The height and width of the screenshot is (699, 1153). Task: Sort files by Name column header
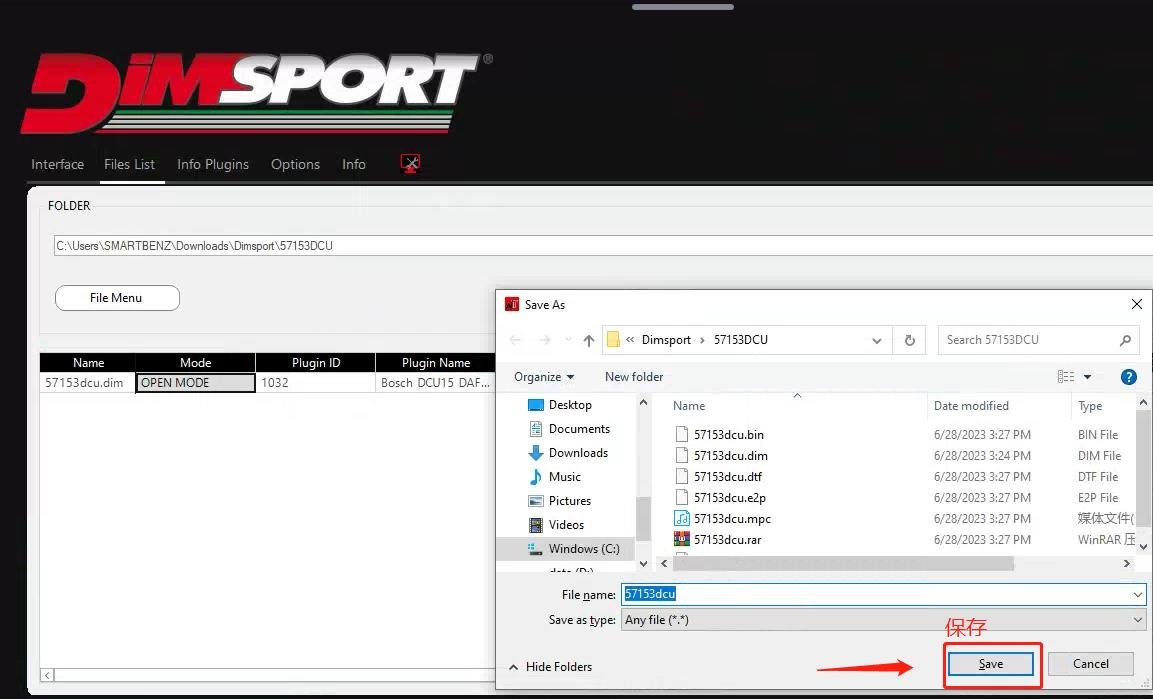(689, 406)
